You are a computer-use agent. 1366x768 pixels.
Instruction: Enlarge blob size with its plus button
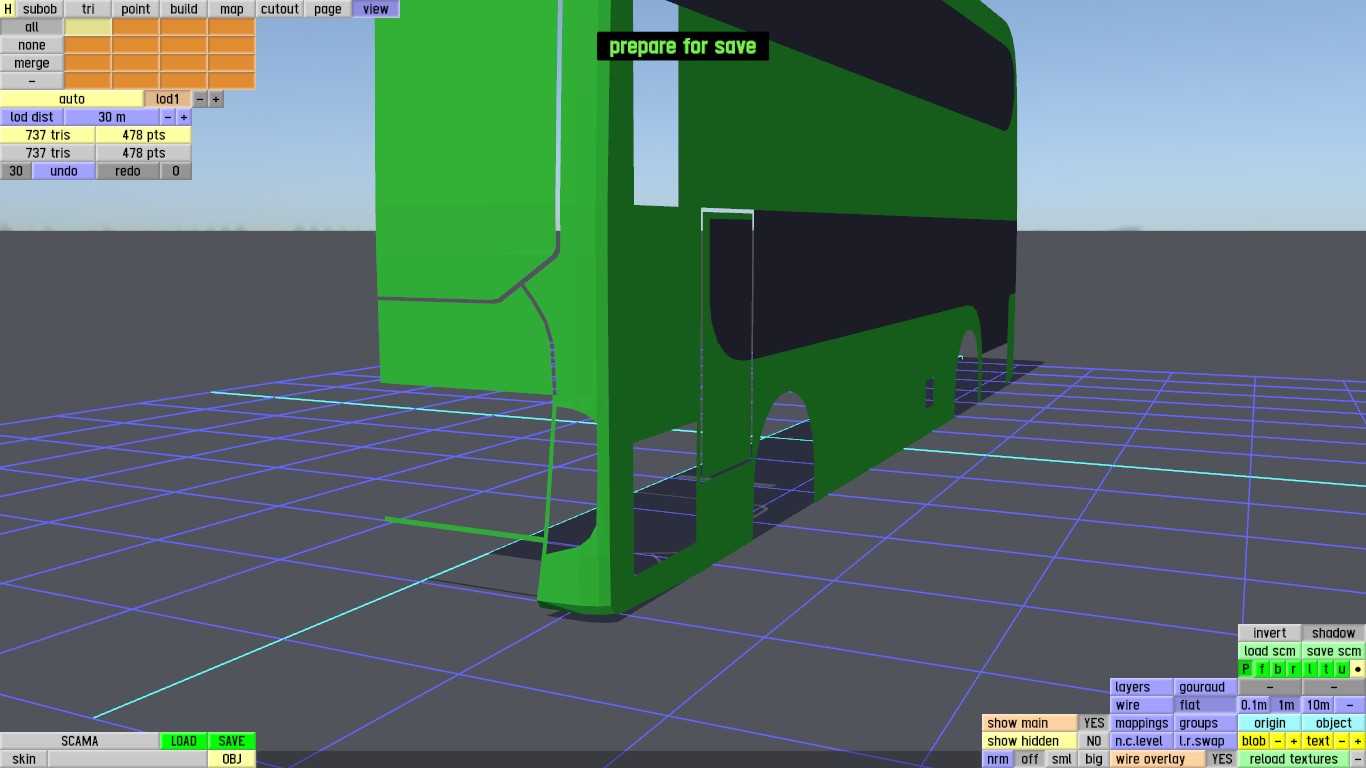[1294, 741]
